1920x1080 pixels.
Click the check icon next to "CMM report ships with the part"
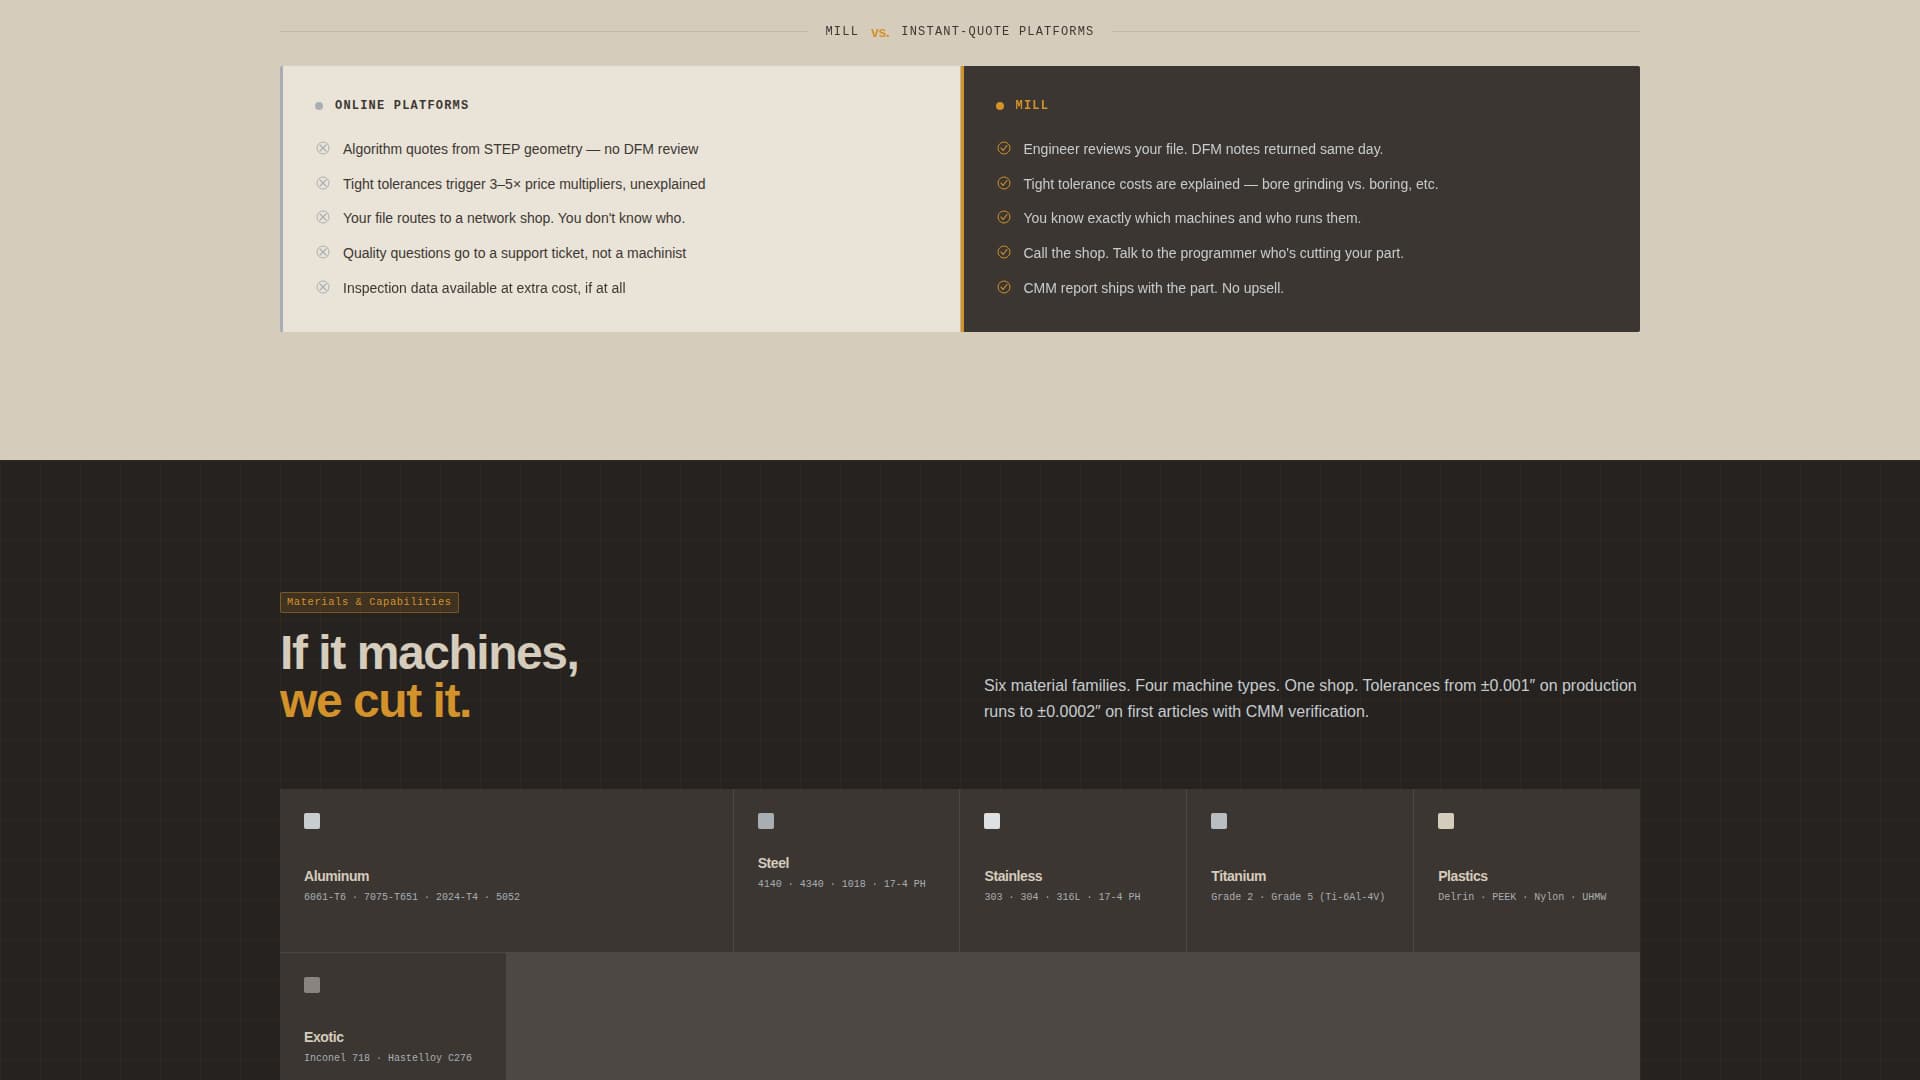(1003, 287)
